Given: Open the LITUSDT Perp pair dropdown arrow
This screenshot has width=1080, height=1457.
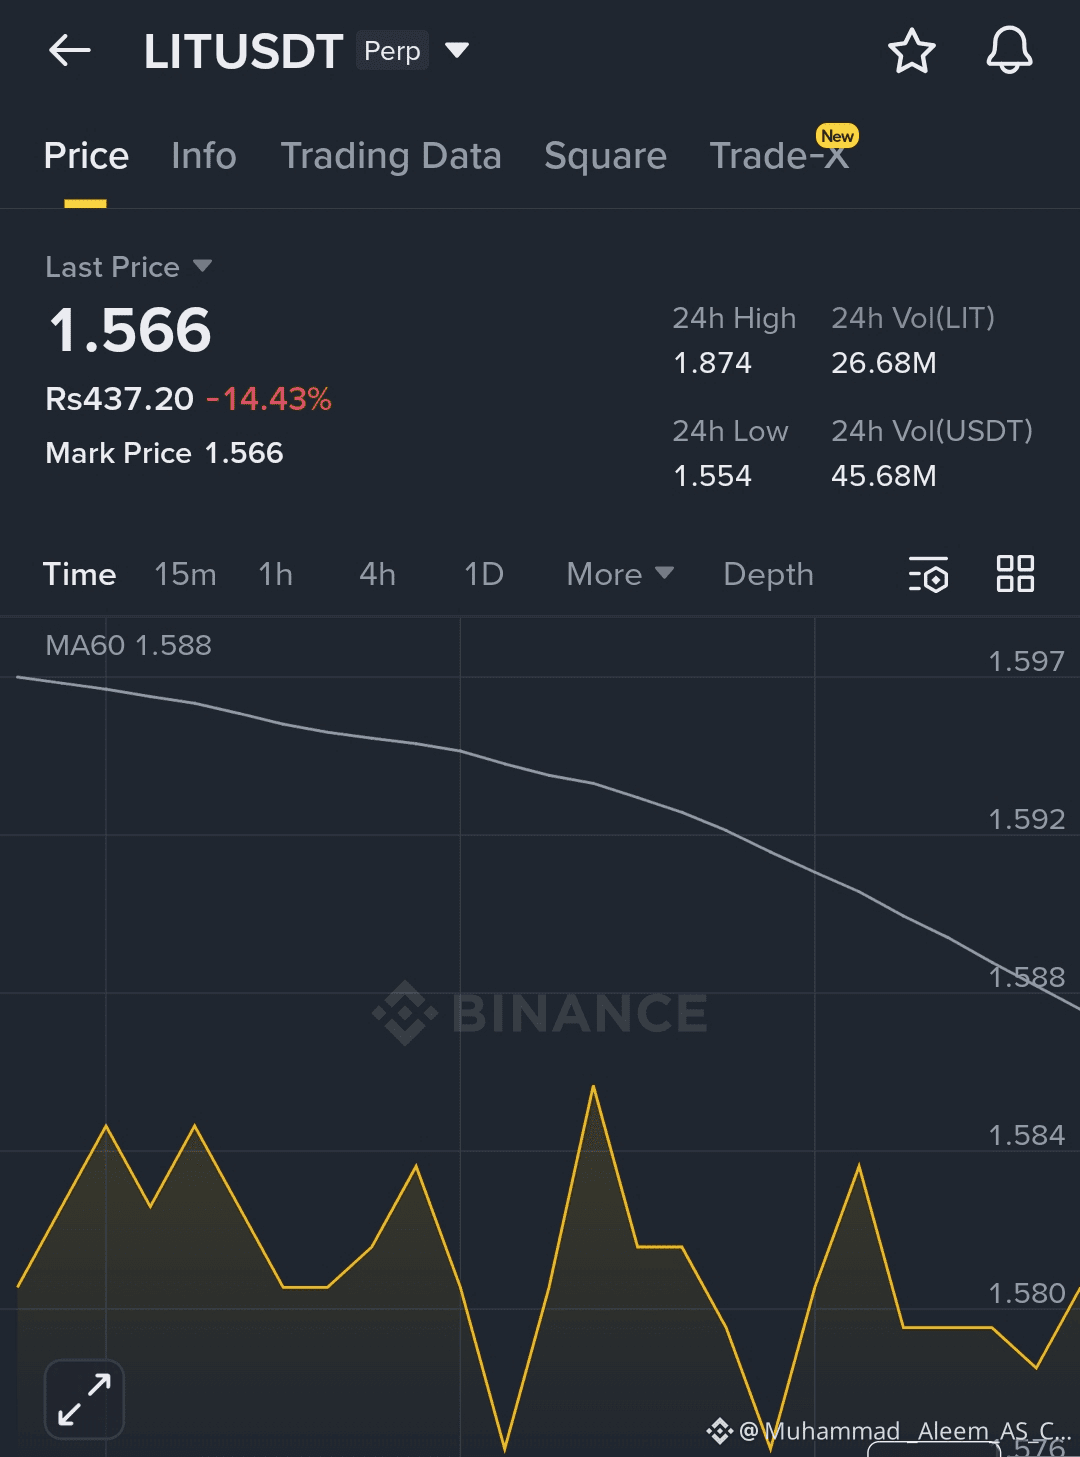Looking at the screenshot, I should pyautogui.click(x=457, y=50).
